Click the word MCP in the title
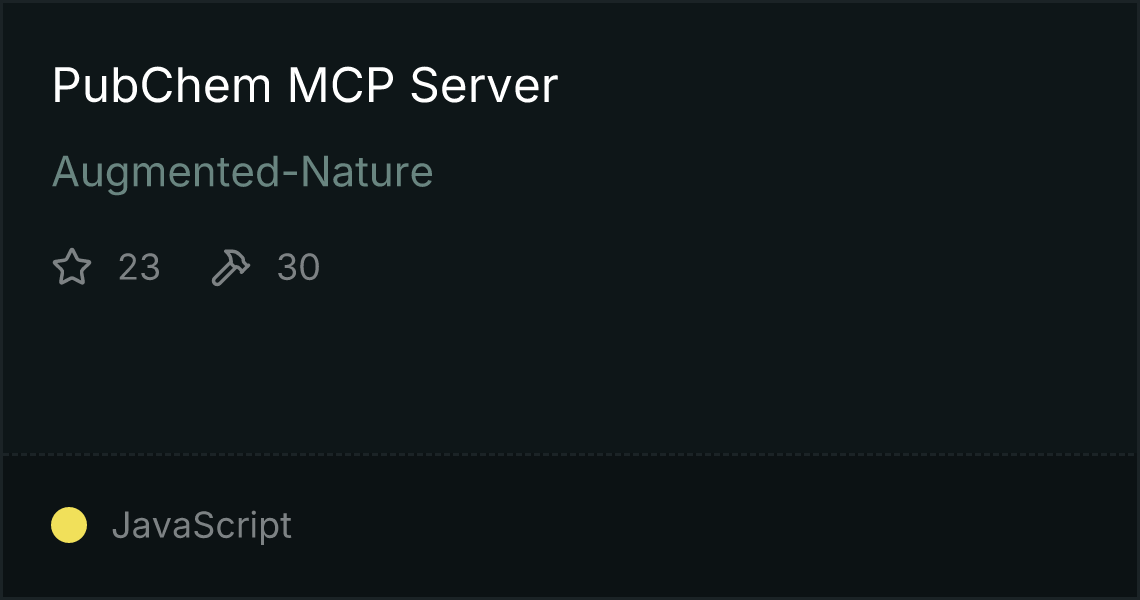 point(341,85)
